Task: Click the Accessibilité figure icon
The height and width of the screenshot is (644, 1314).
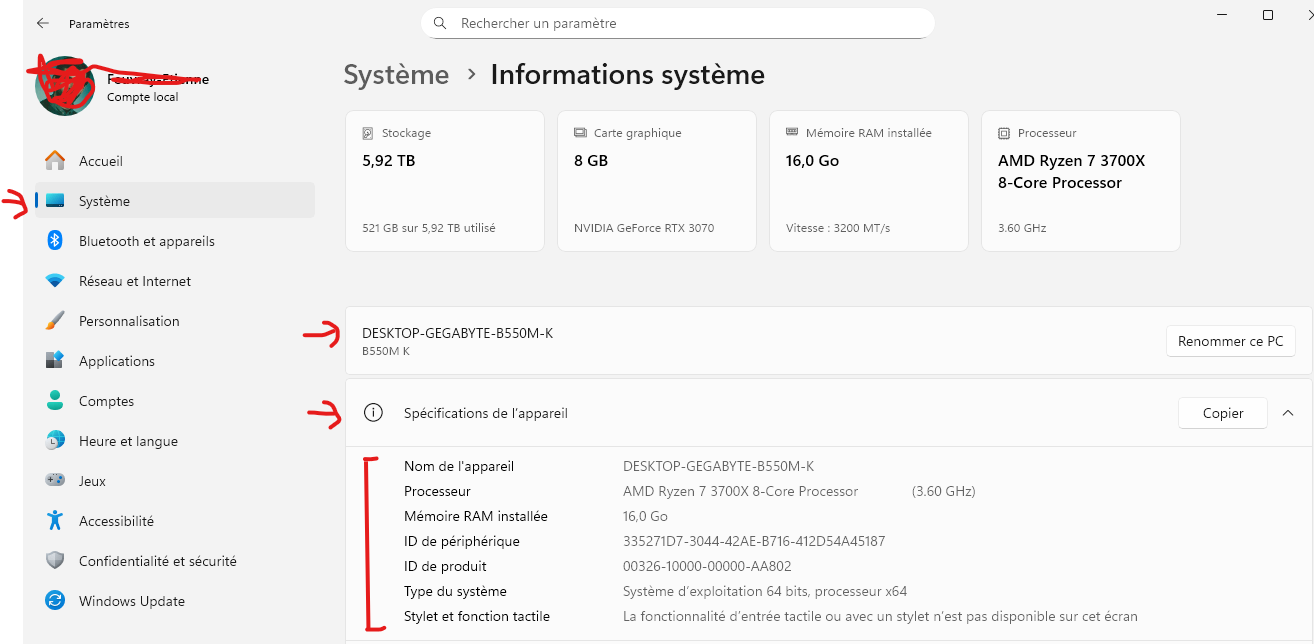Action: coord(55,521)
